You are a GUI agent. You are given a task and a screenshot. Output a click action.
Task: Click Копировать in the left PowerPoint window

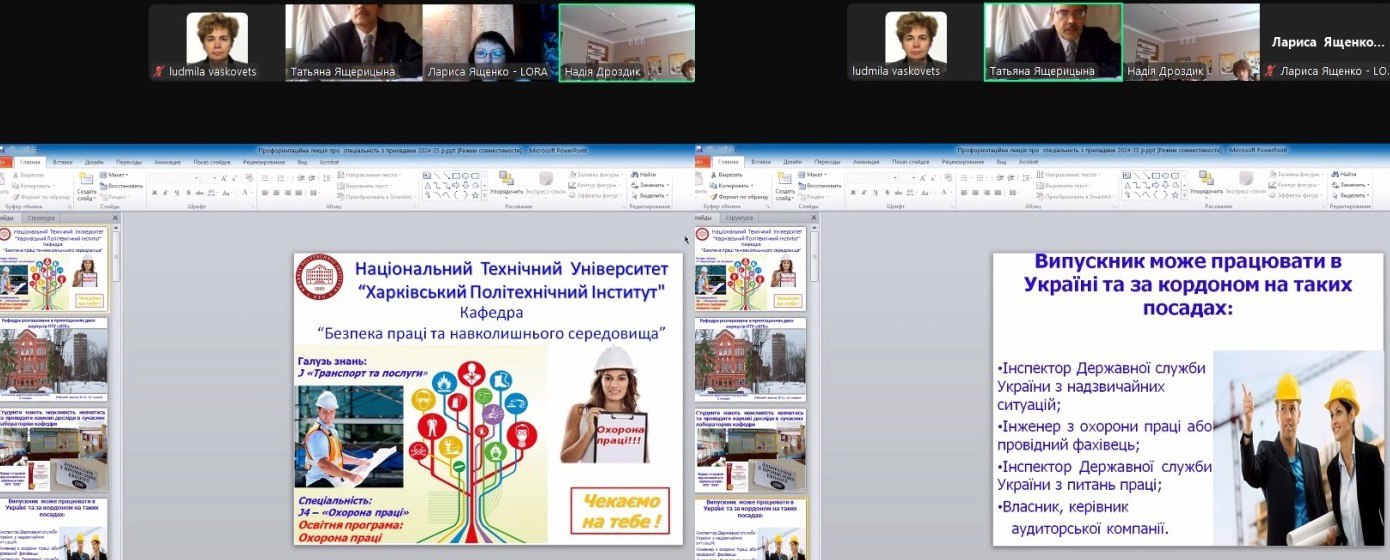33,186
